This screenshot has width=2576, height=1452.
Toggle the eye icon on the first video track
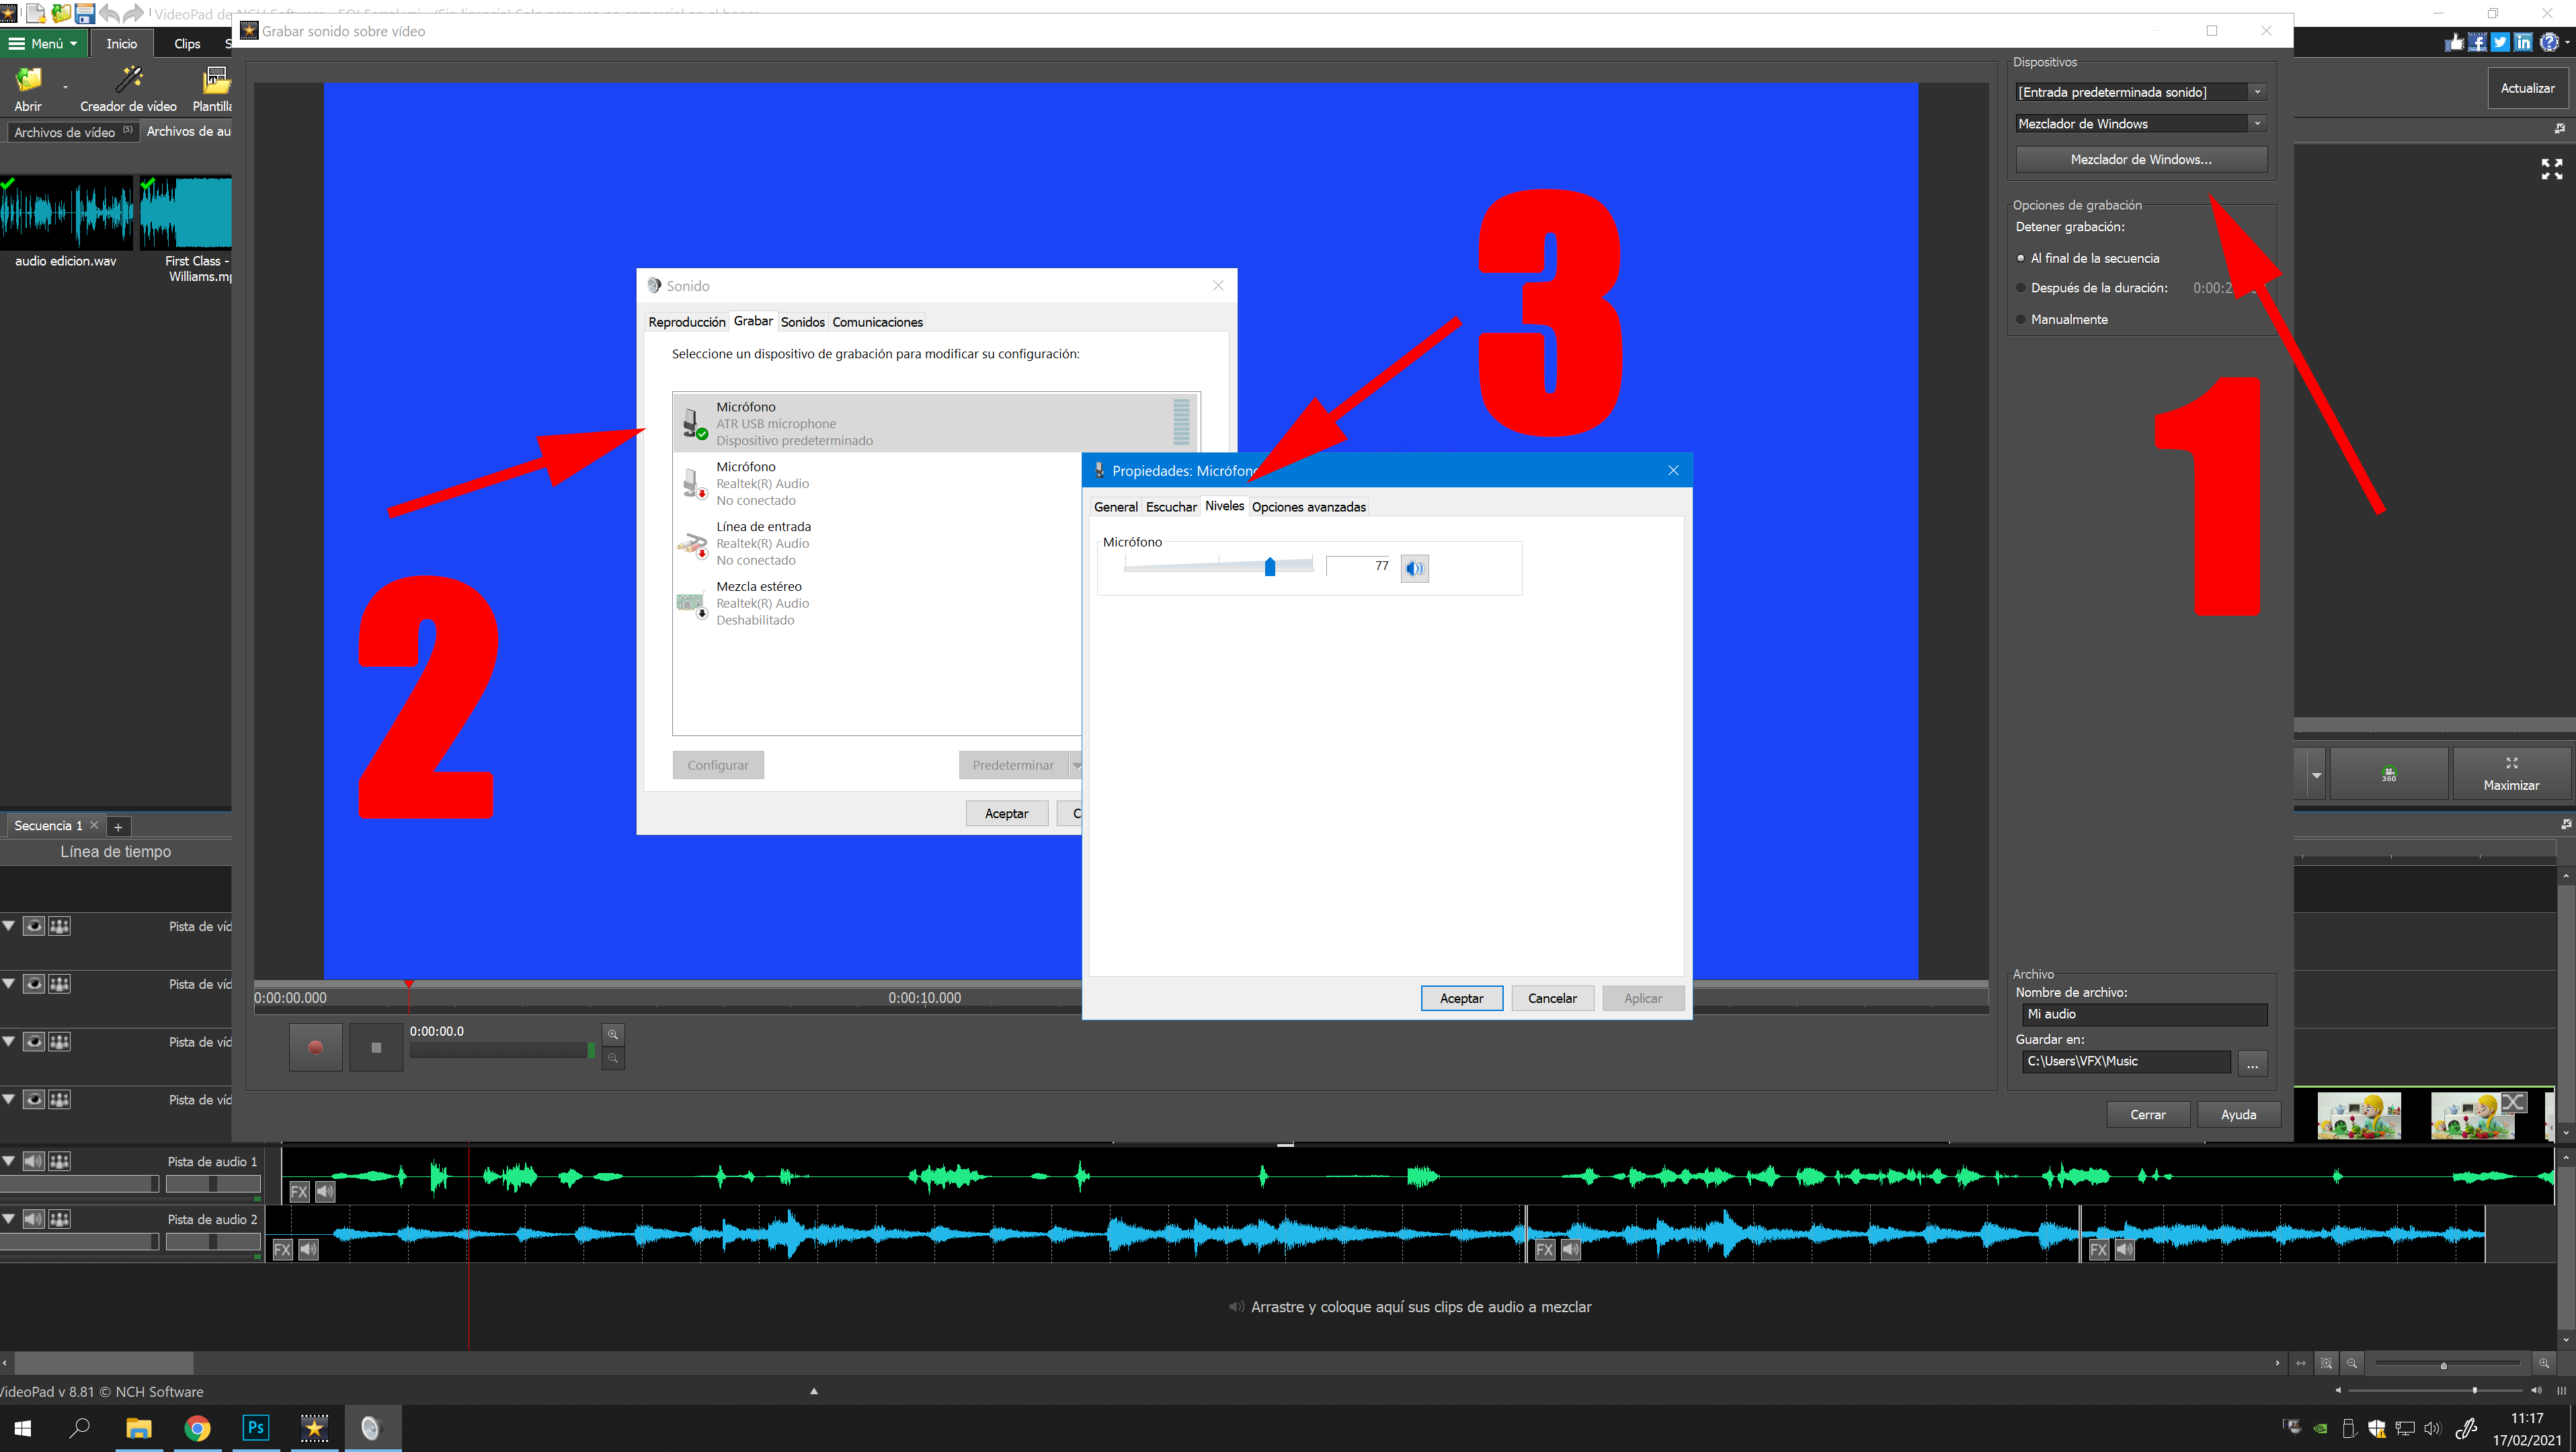[33, 926]
